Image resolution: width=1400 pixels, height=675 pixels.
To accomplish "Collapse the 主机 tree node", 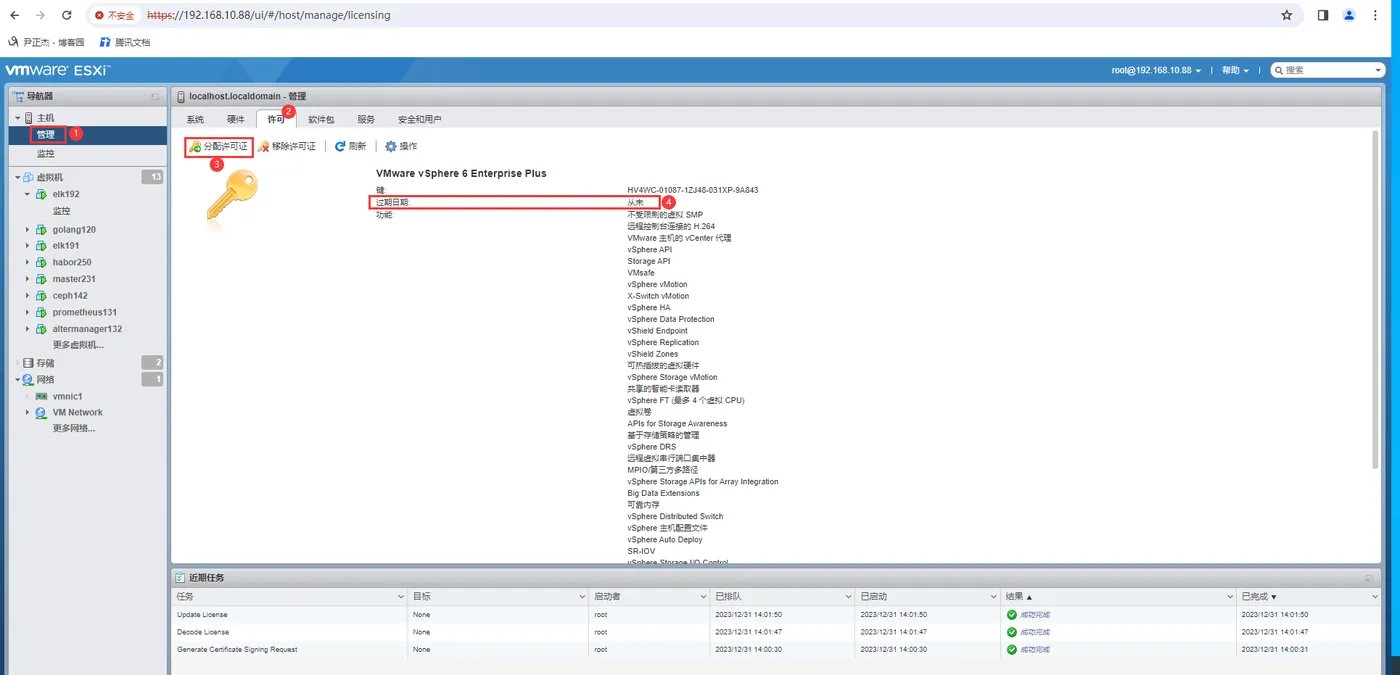I will tap(17, 118).
